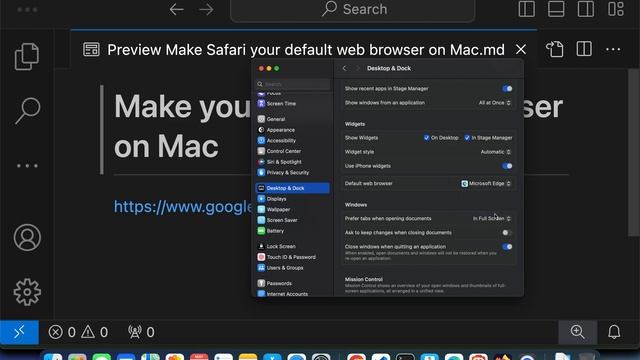Viewport: 640px width, 360px height.
Task: Select Screen Time in settings sidebar
Action: (x=293, y=104)
